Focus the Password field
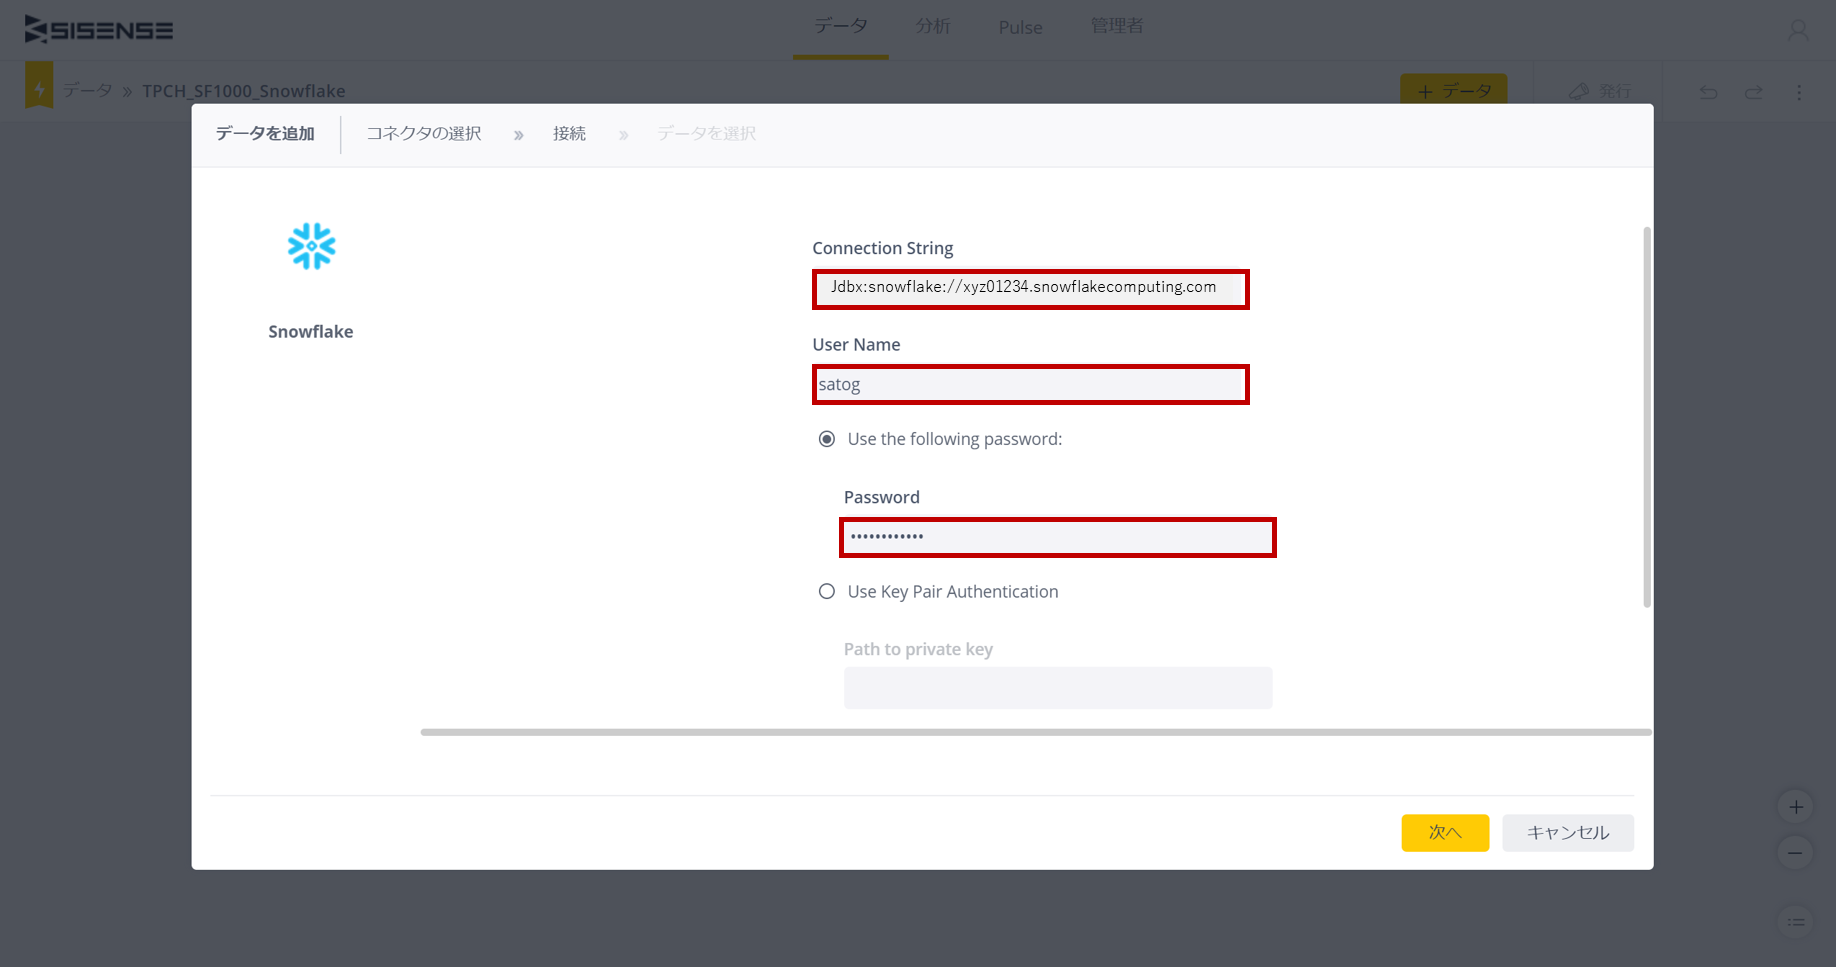This screenshot has height=967, width=1836. click(x=1058, y=537)
